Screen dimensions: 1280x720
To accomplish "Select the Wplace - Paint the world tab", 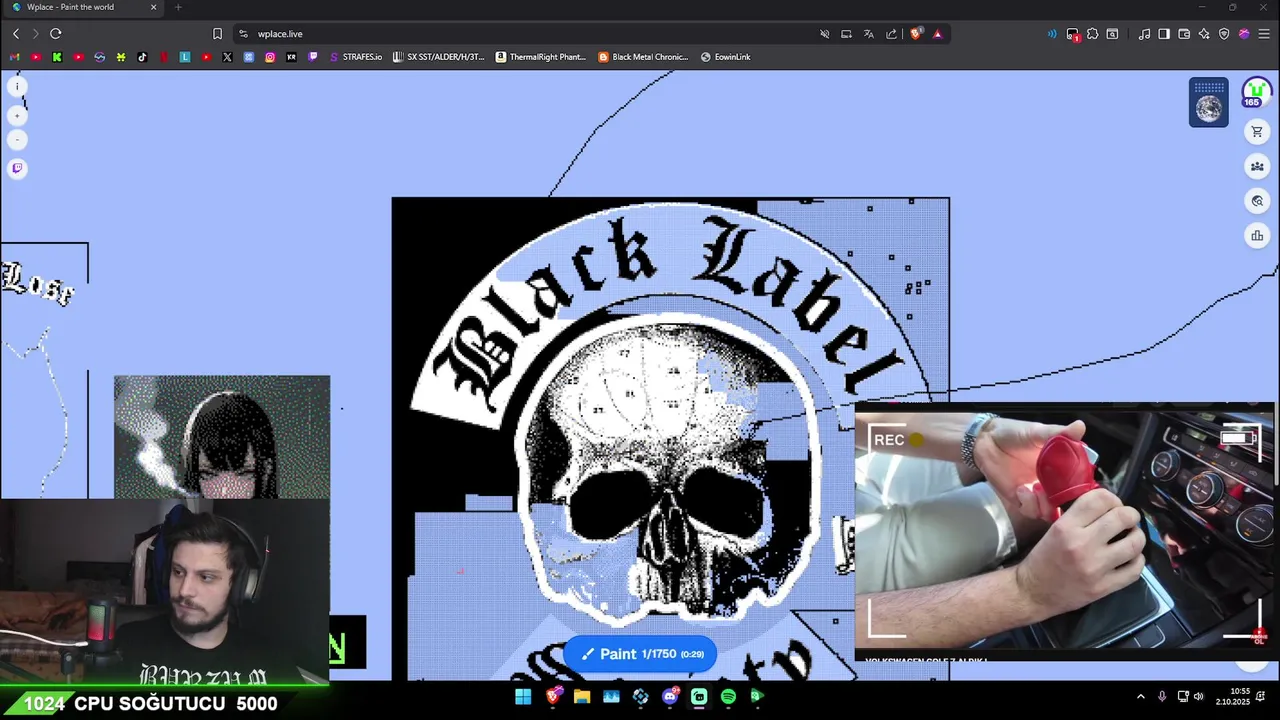I will tap(84, 7).
